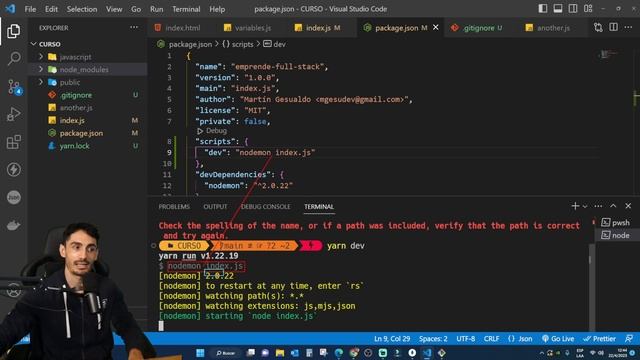Open the Windows Start button
The width and height of the screenshot is (640, 360).
[x=200, y=353]
